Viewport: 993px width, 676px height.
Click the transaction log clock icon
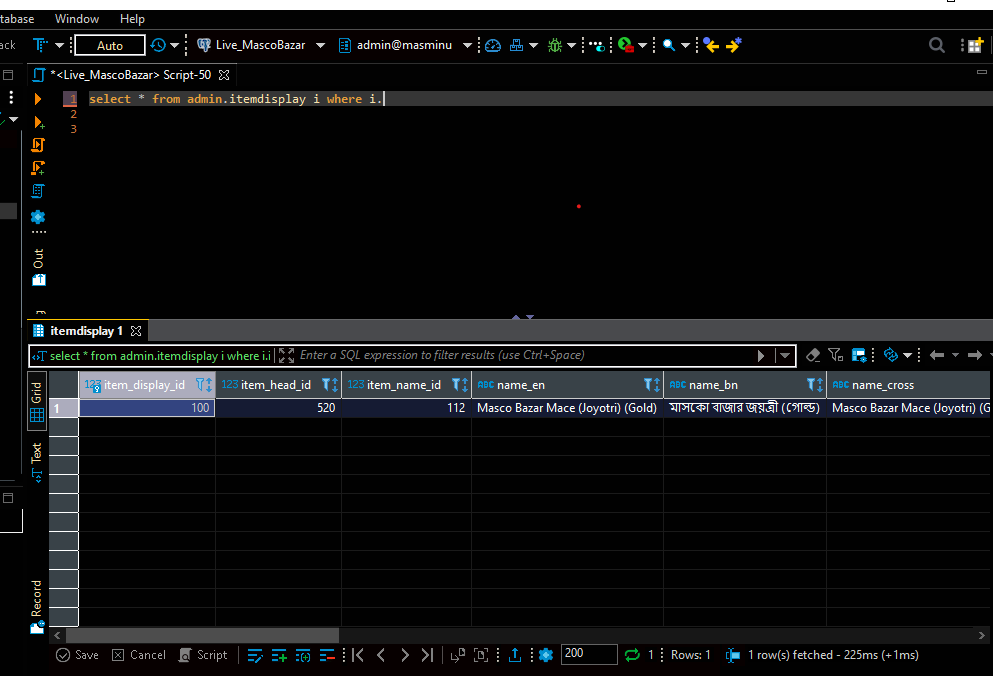coord(158,45)
